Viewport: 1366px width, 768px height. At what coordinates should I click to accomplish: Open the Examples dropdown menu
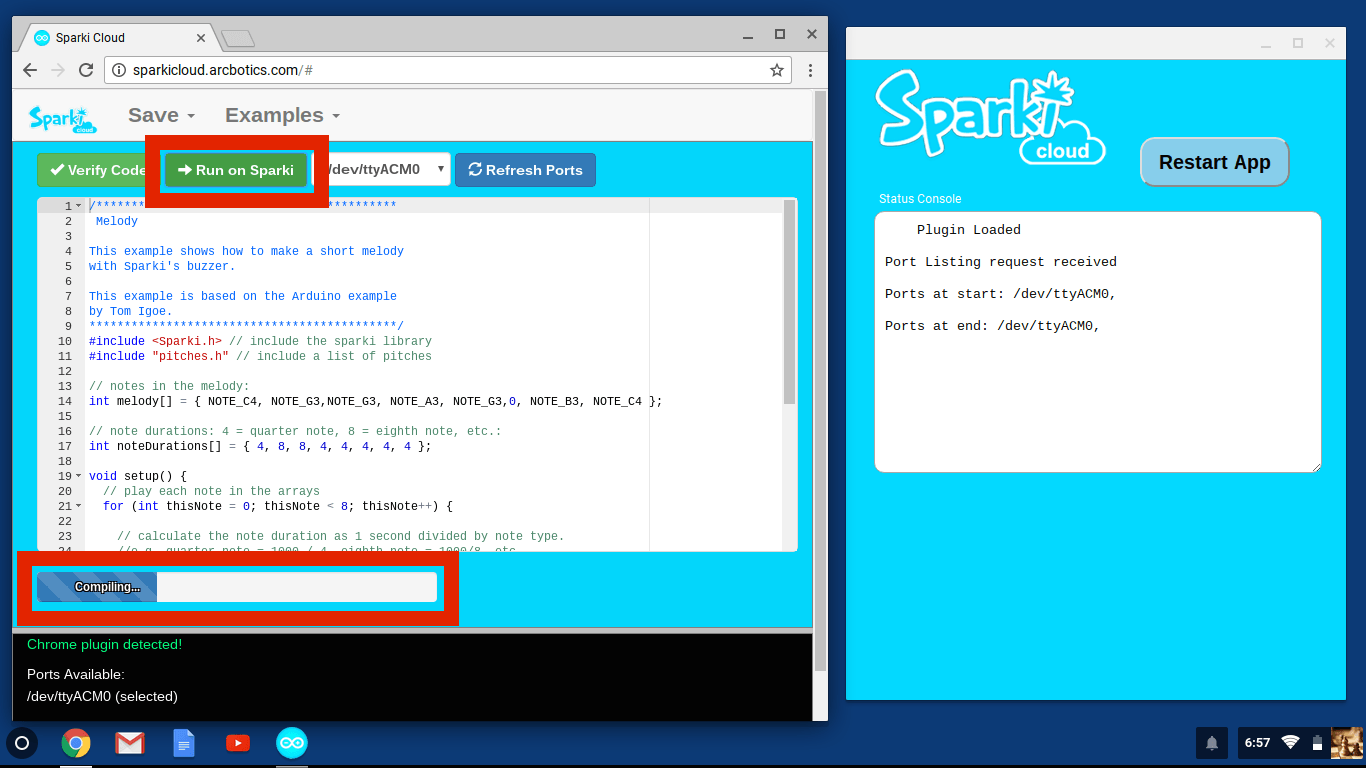coord(283,115)
